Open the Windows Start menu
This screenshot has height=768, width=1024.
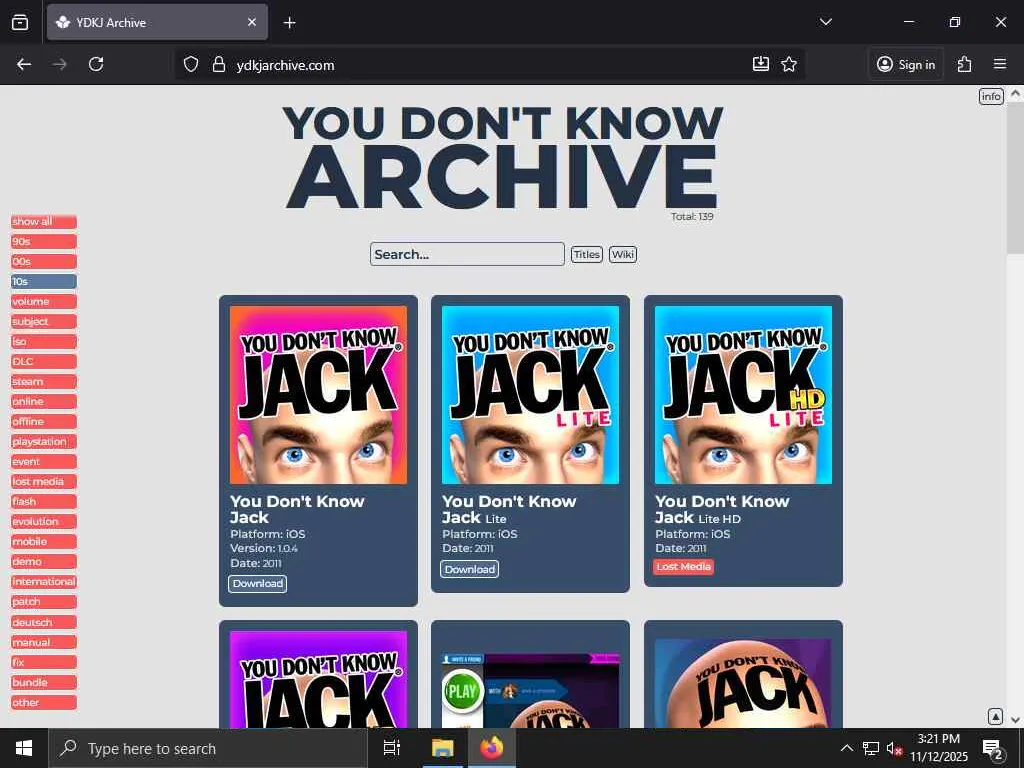click(x=24, y=748)
